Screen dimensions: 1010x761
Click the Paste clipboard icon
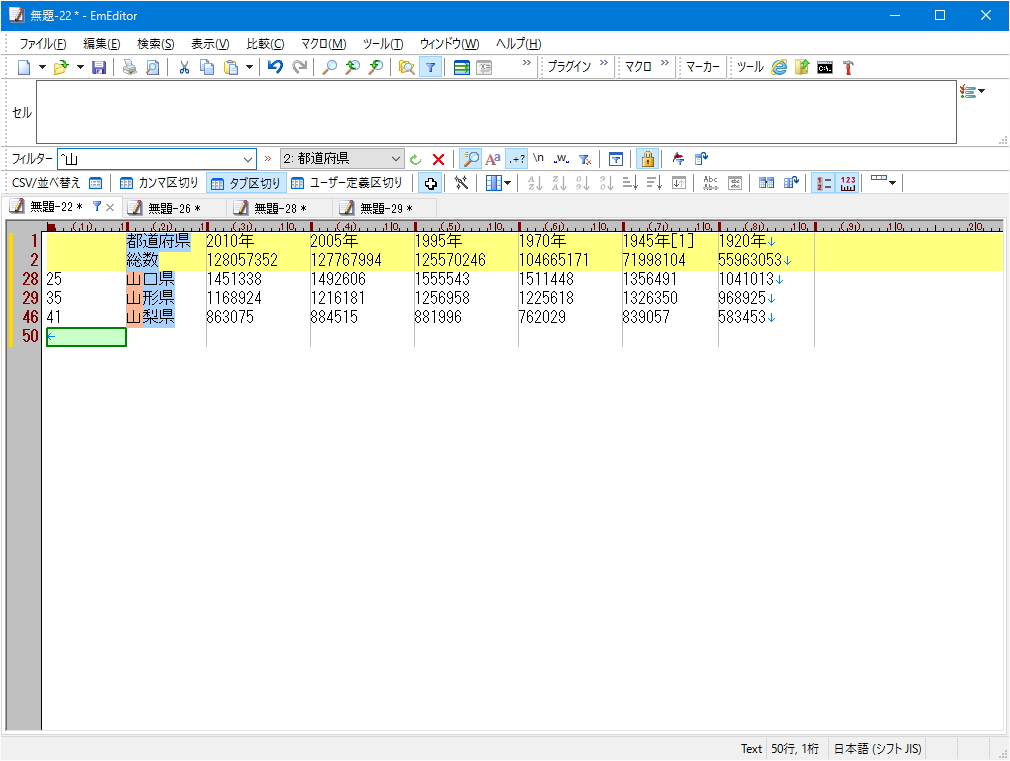pos(231,67)
